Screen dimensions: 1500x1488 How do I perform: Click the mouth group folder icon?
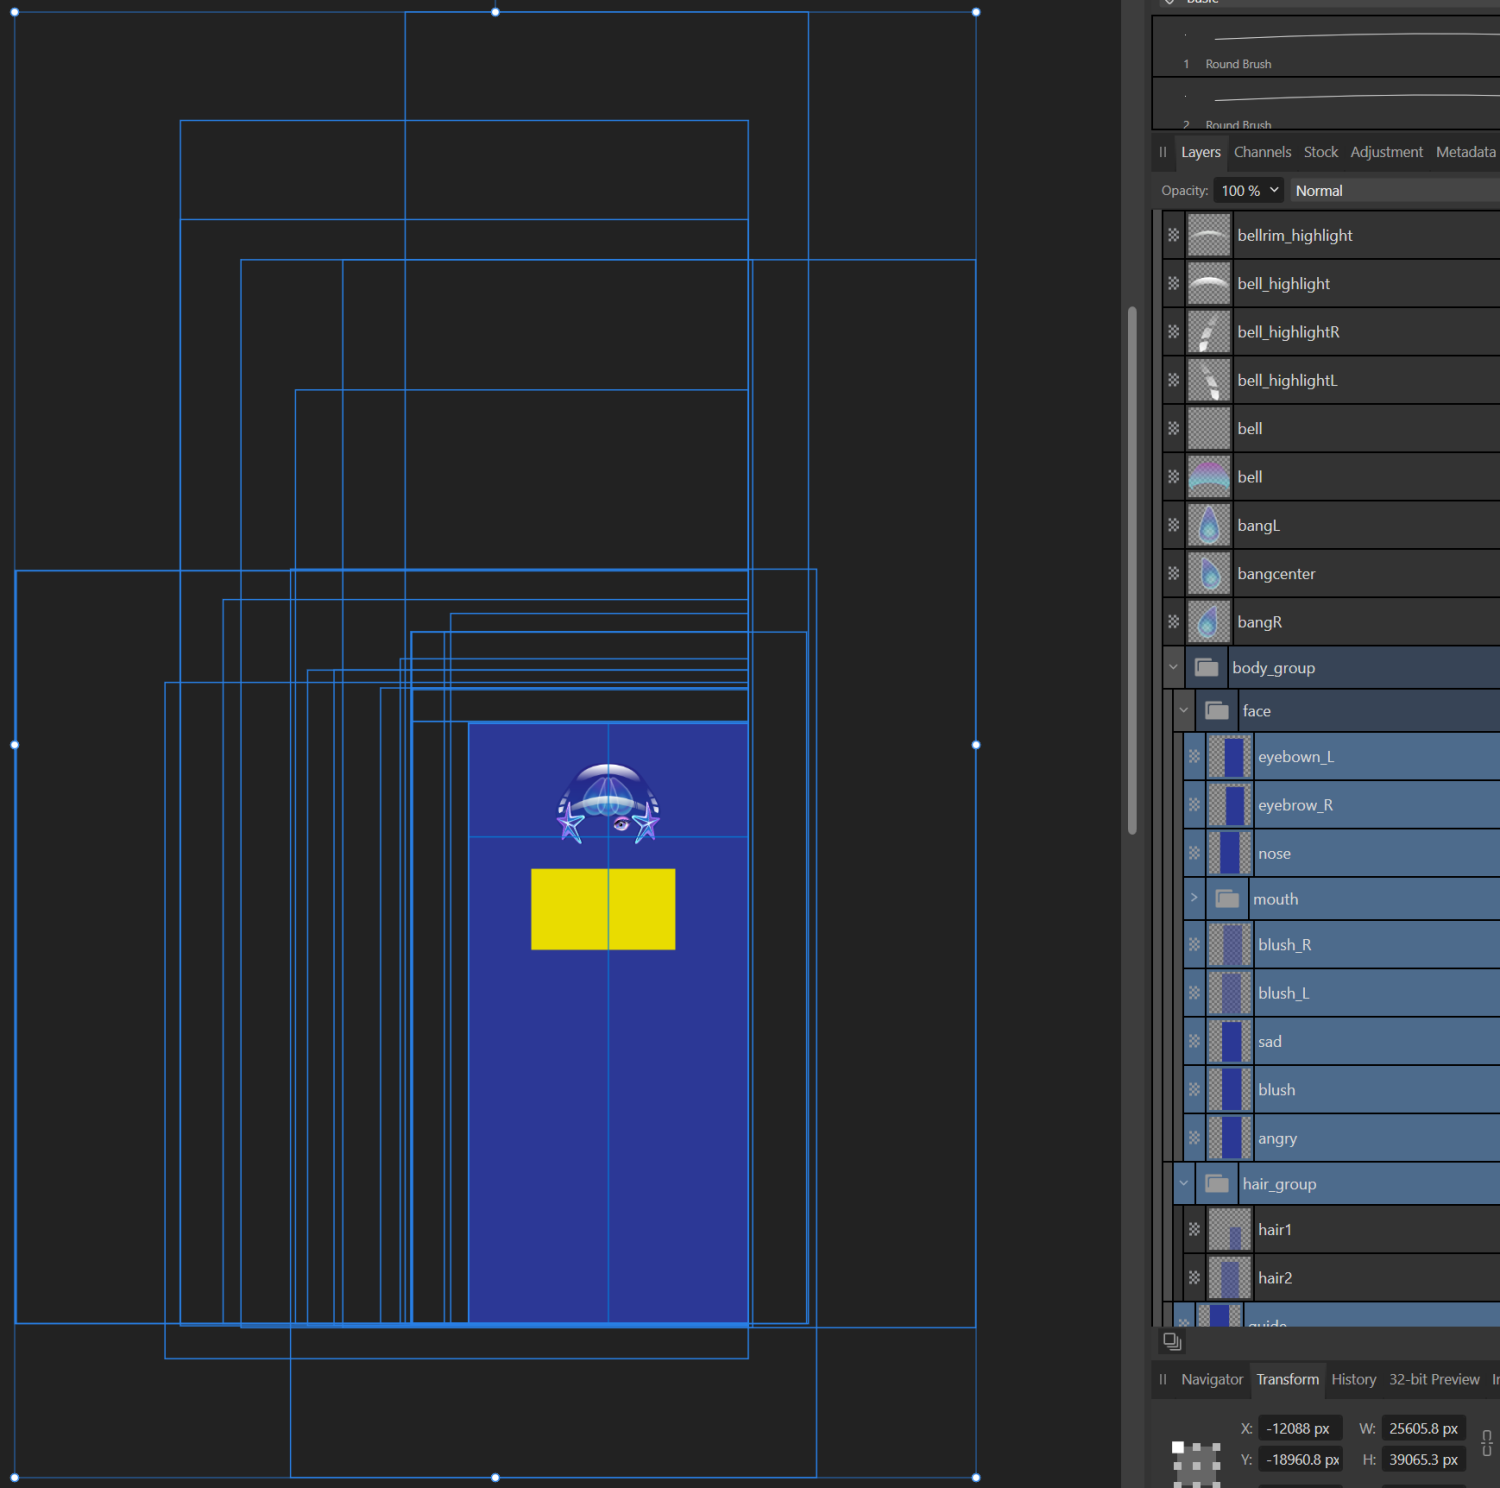point(1227,899)
